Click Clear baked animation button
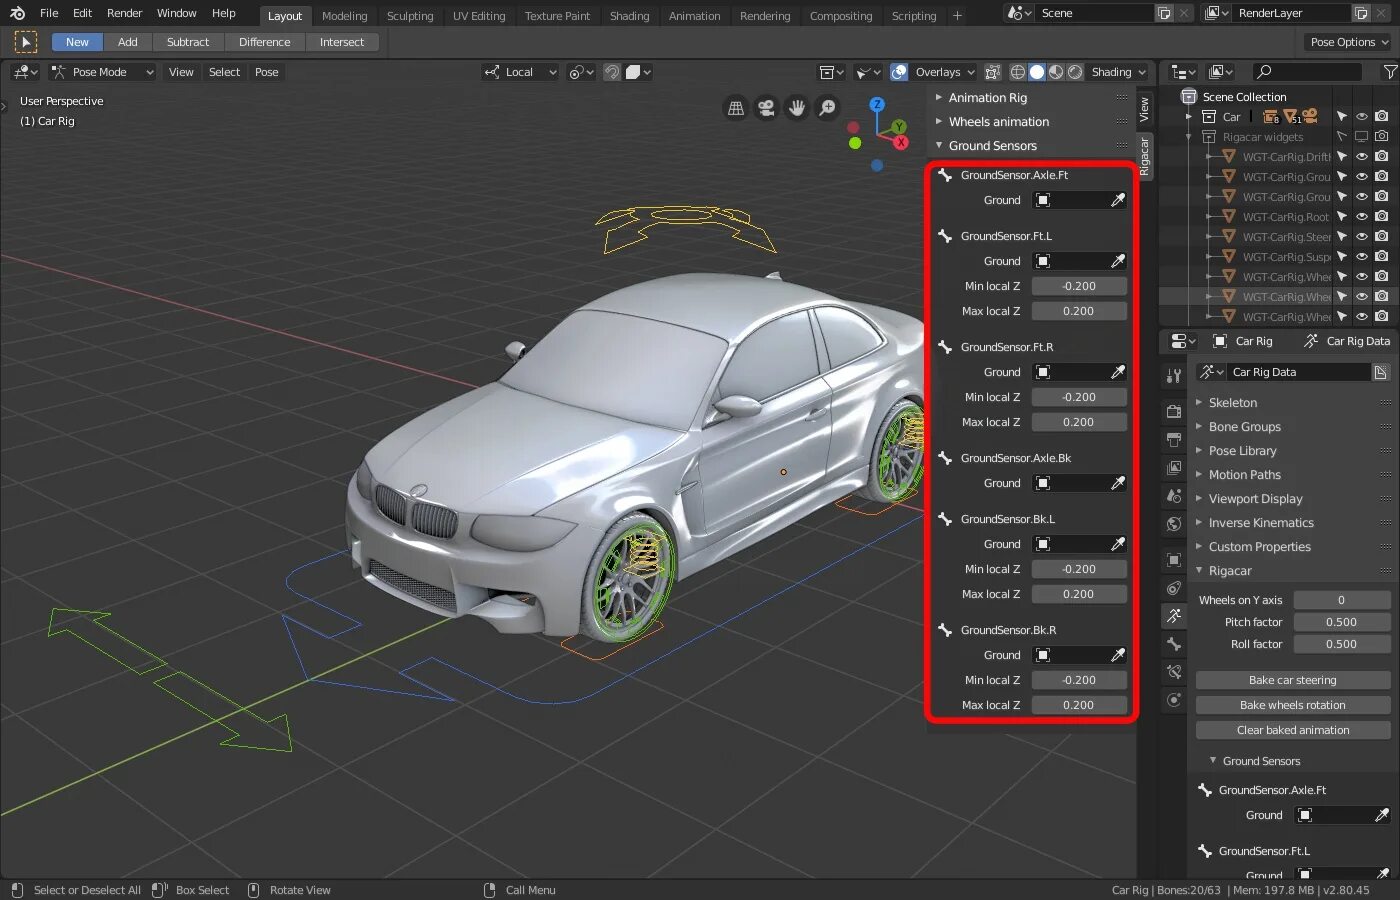1400x900 pixels. (x=1292, y=730)
